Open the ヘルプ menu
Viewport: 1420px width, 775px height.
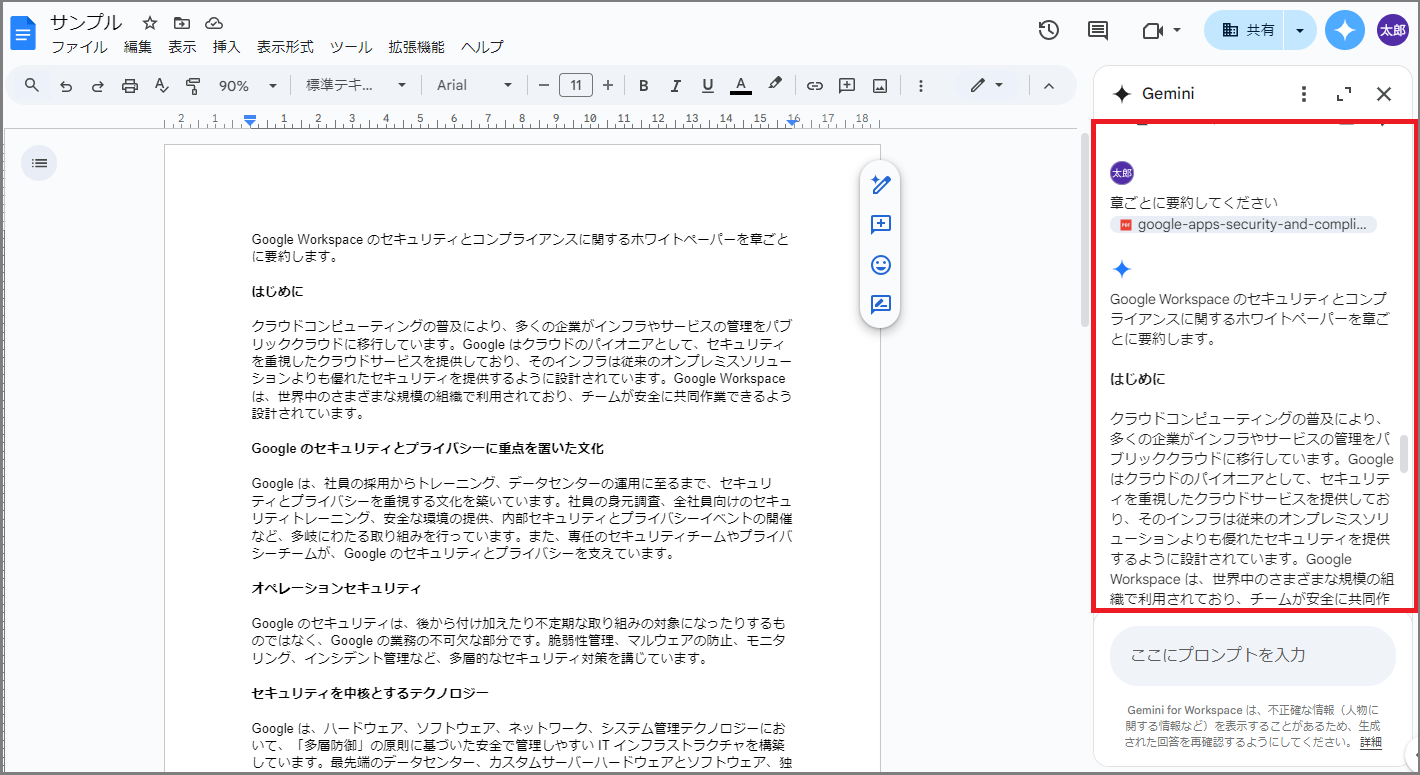tap(482, 47)
